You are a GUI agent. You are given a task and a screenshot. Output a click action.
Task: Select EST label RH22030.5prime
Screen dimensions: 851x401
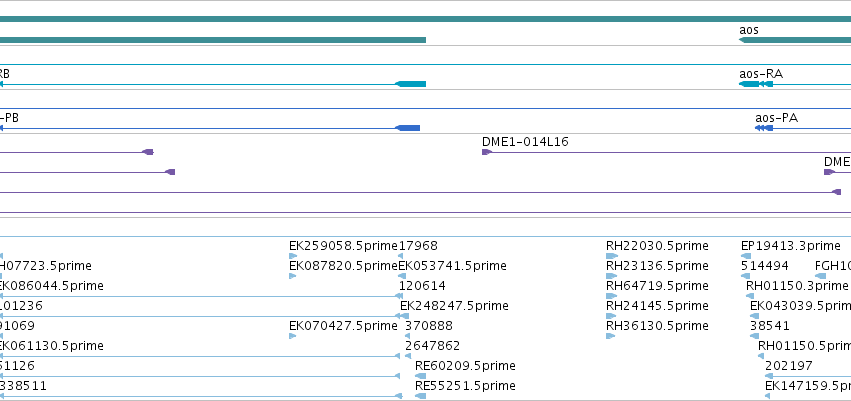click(x=657, y=246)
